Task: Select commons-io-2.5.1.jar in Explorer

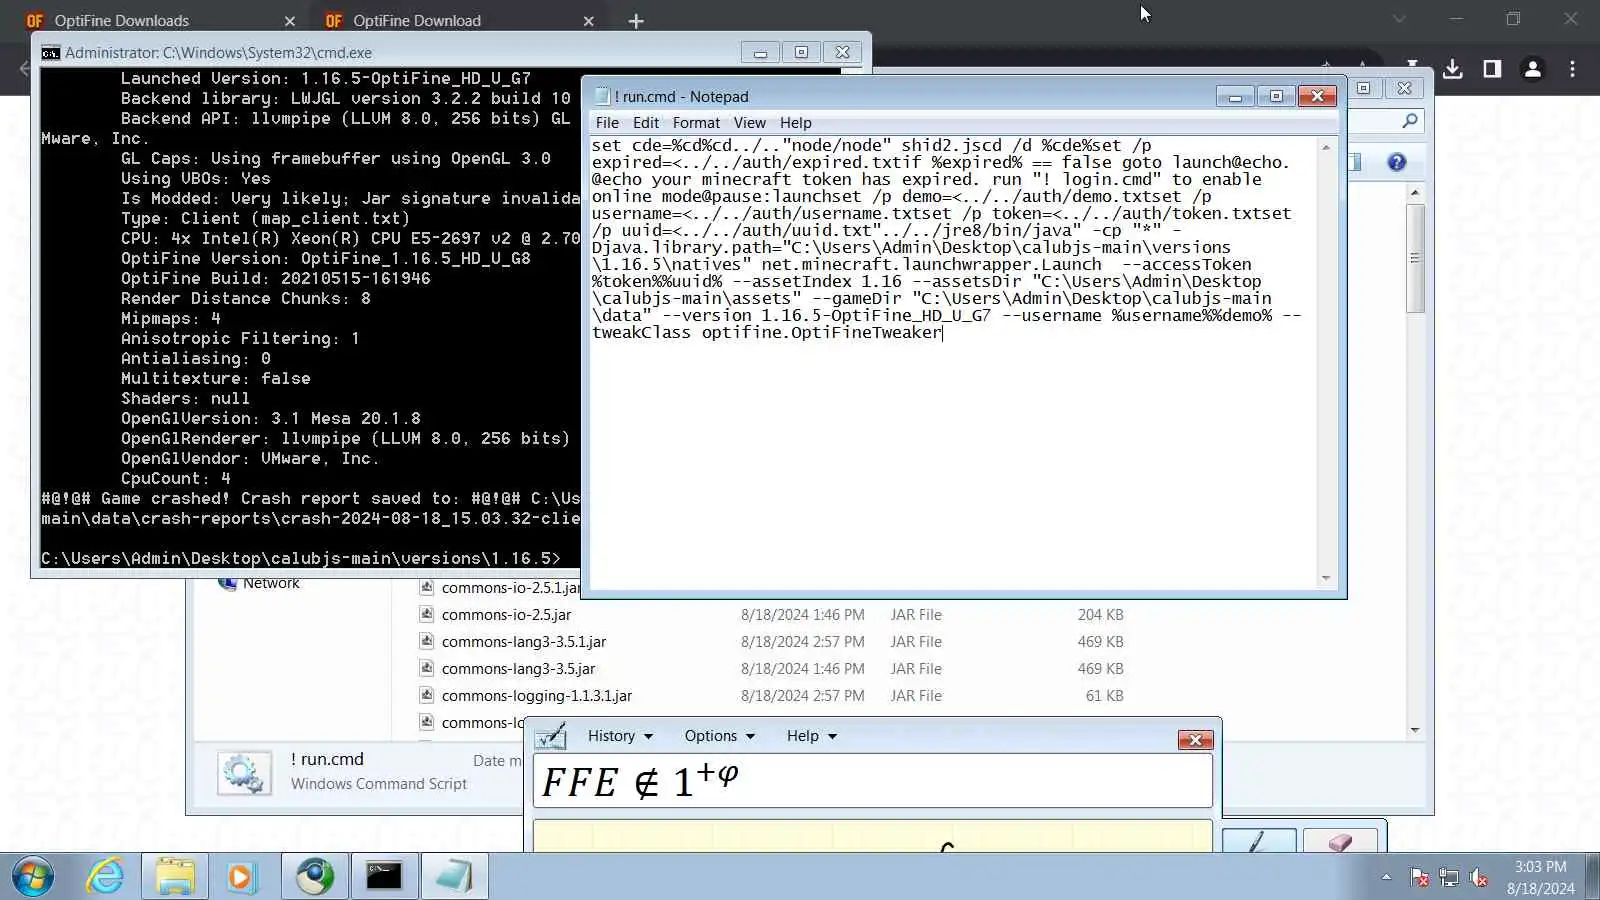Action: (x=509, y=588)
